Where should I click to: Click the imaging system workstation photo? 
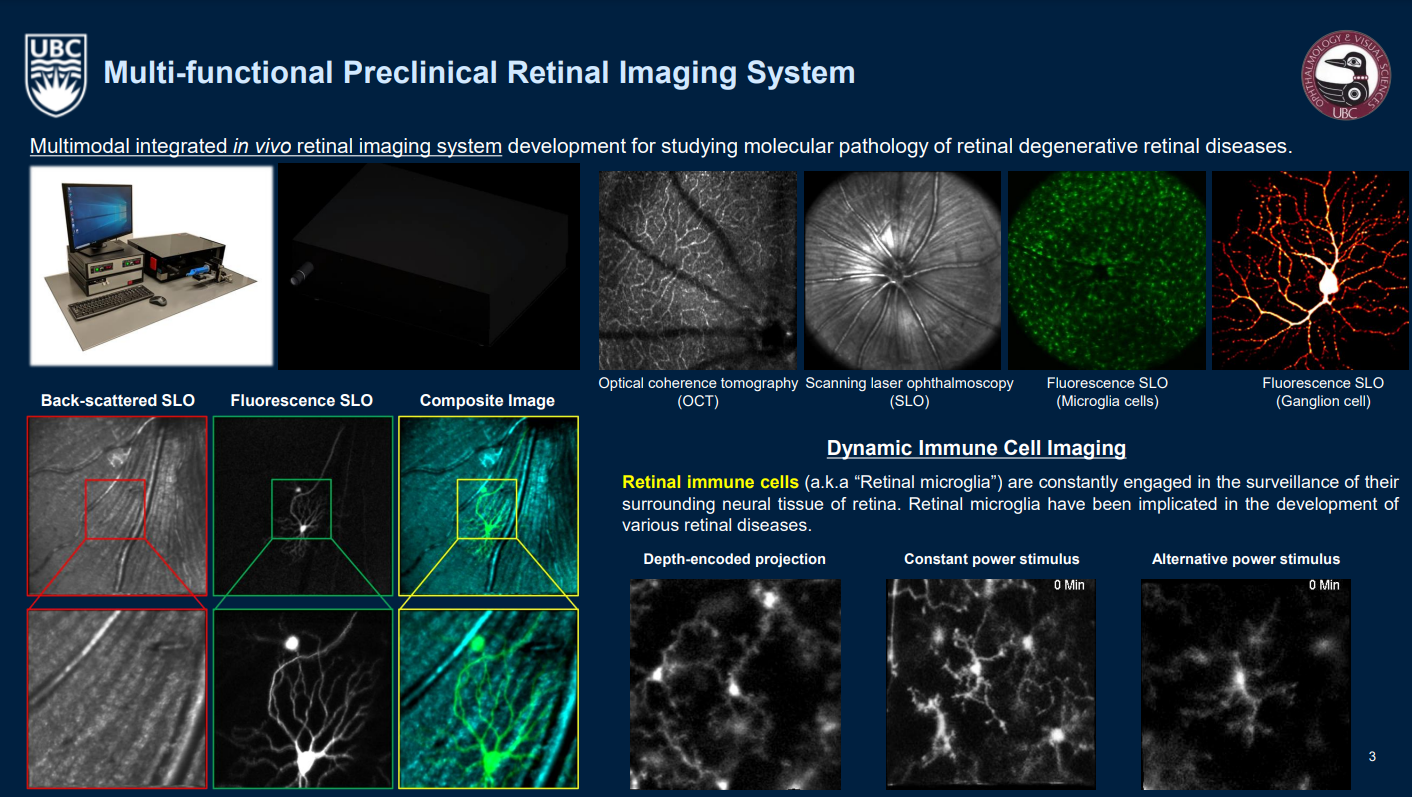coord(150,267)
